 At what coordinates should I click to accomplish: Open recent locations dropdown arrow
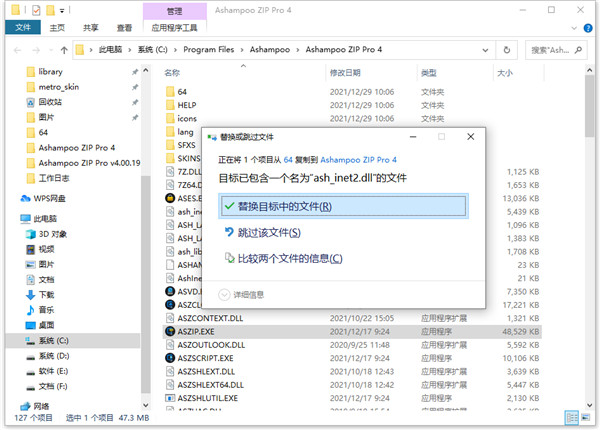[51, 50]
